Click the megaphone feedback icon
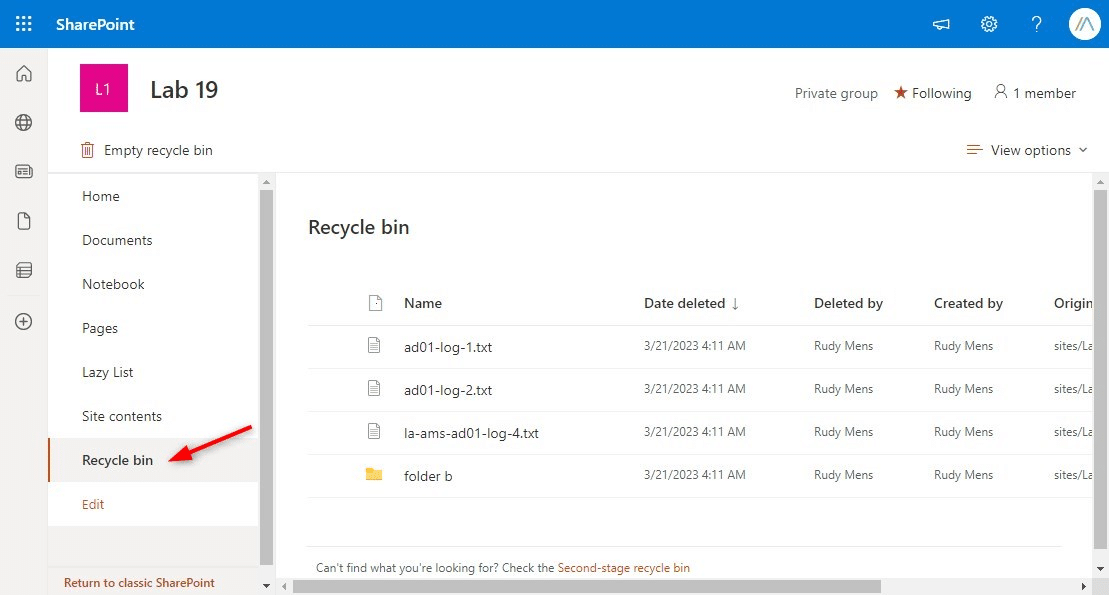This screenshot has height=595, width=1109. pyautogui.click(x=941, y=24)
